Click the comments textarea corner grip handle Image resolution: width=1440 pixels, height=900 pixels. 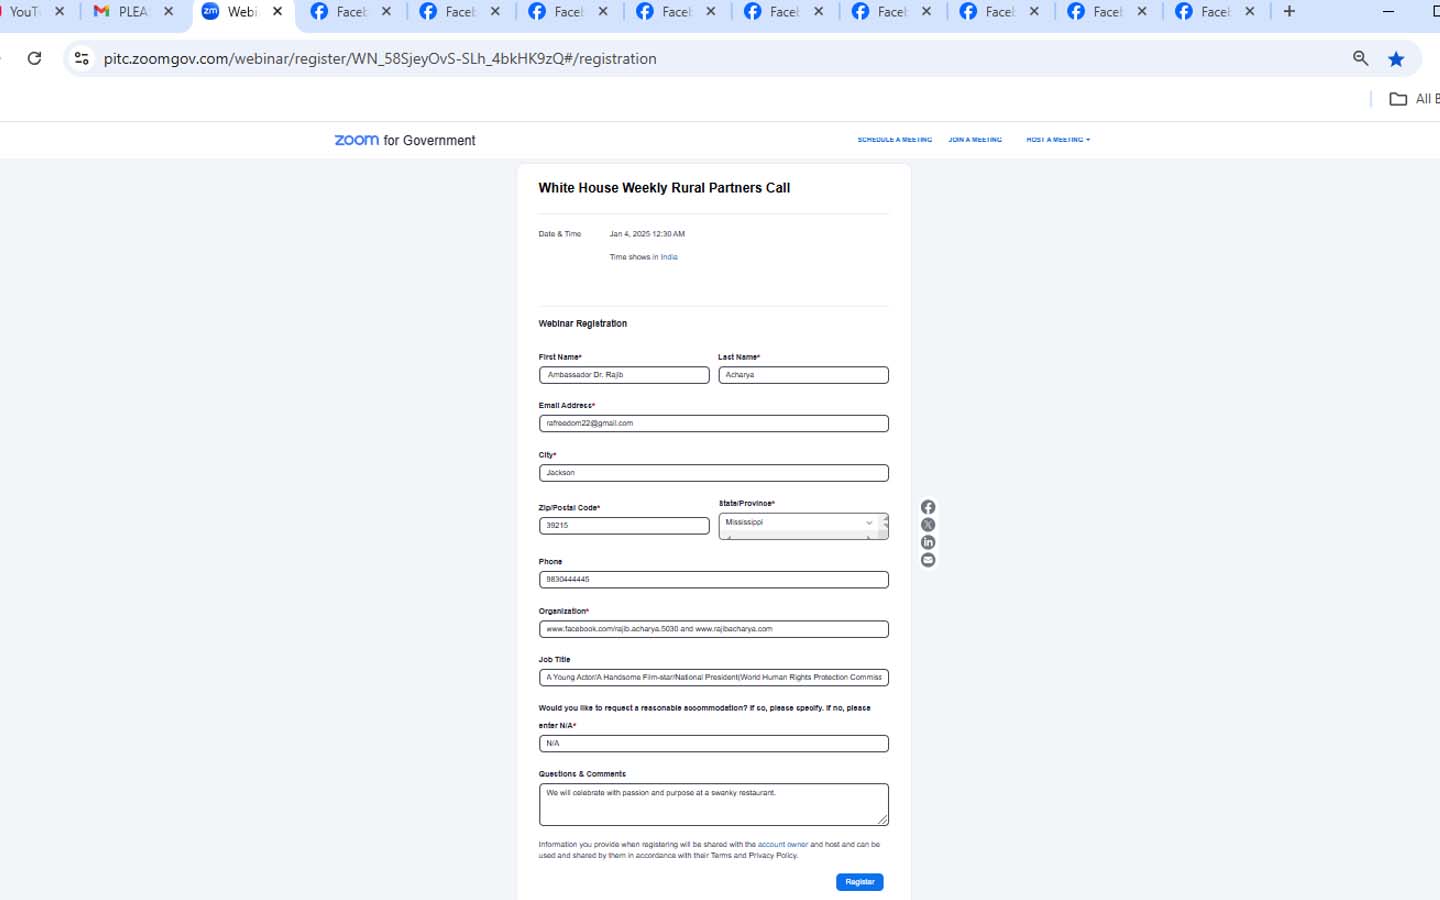[883, 821]
